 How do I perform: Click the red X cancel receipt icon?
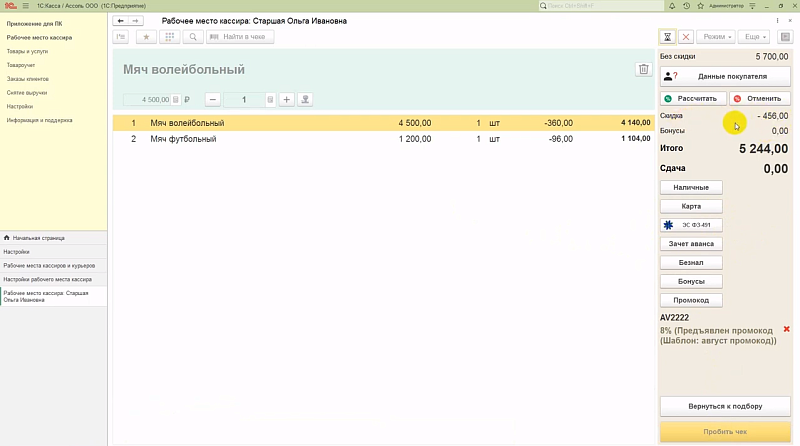coord(686,37)
